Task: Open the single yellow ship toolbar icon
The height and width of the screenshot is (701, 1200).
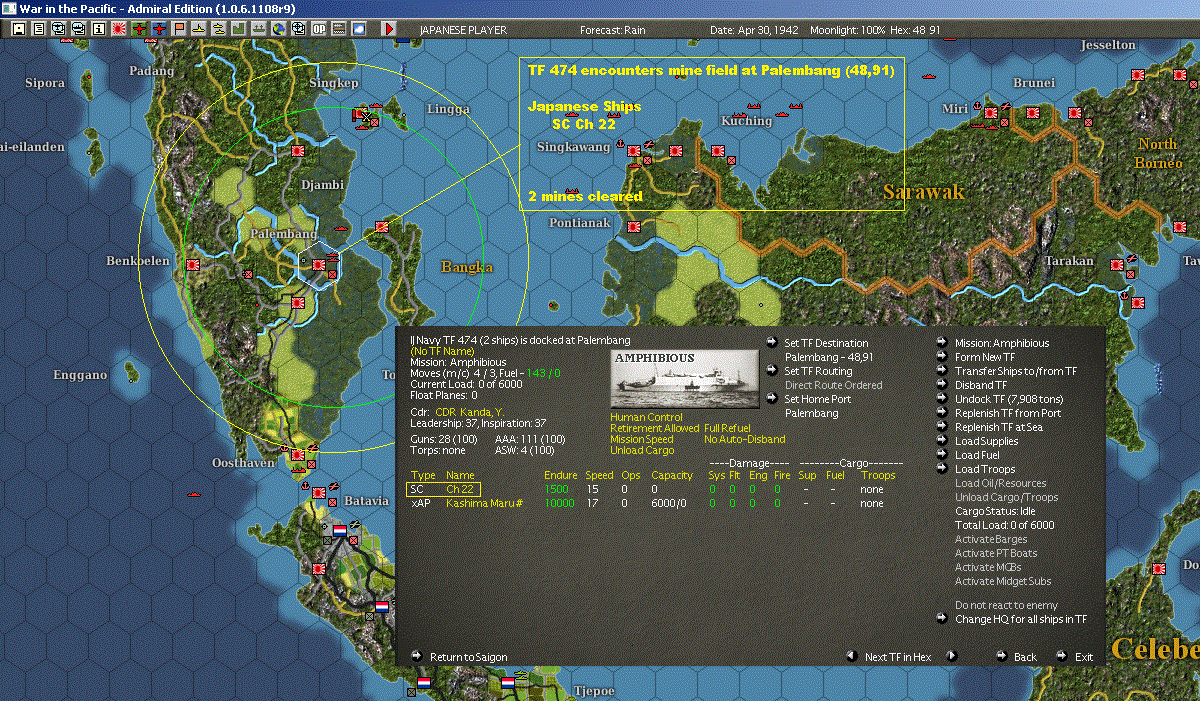Action: tap(198, 29)
